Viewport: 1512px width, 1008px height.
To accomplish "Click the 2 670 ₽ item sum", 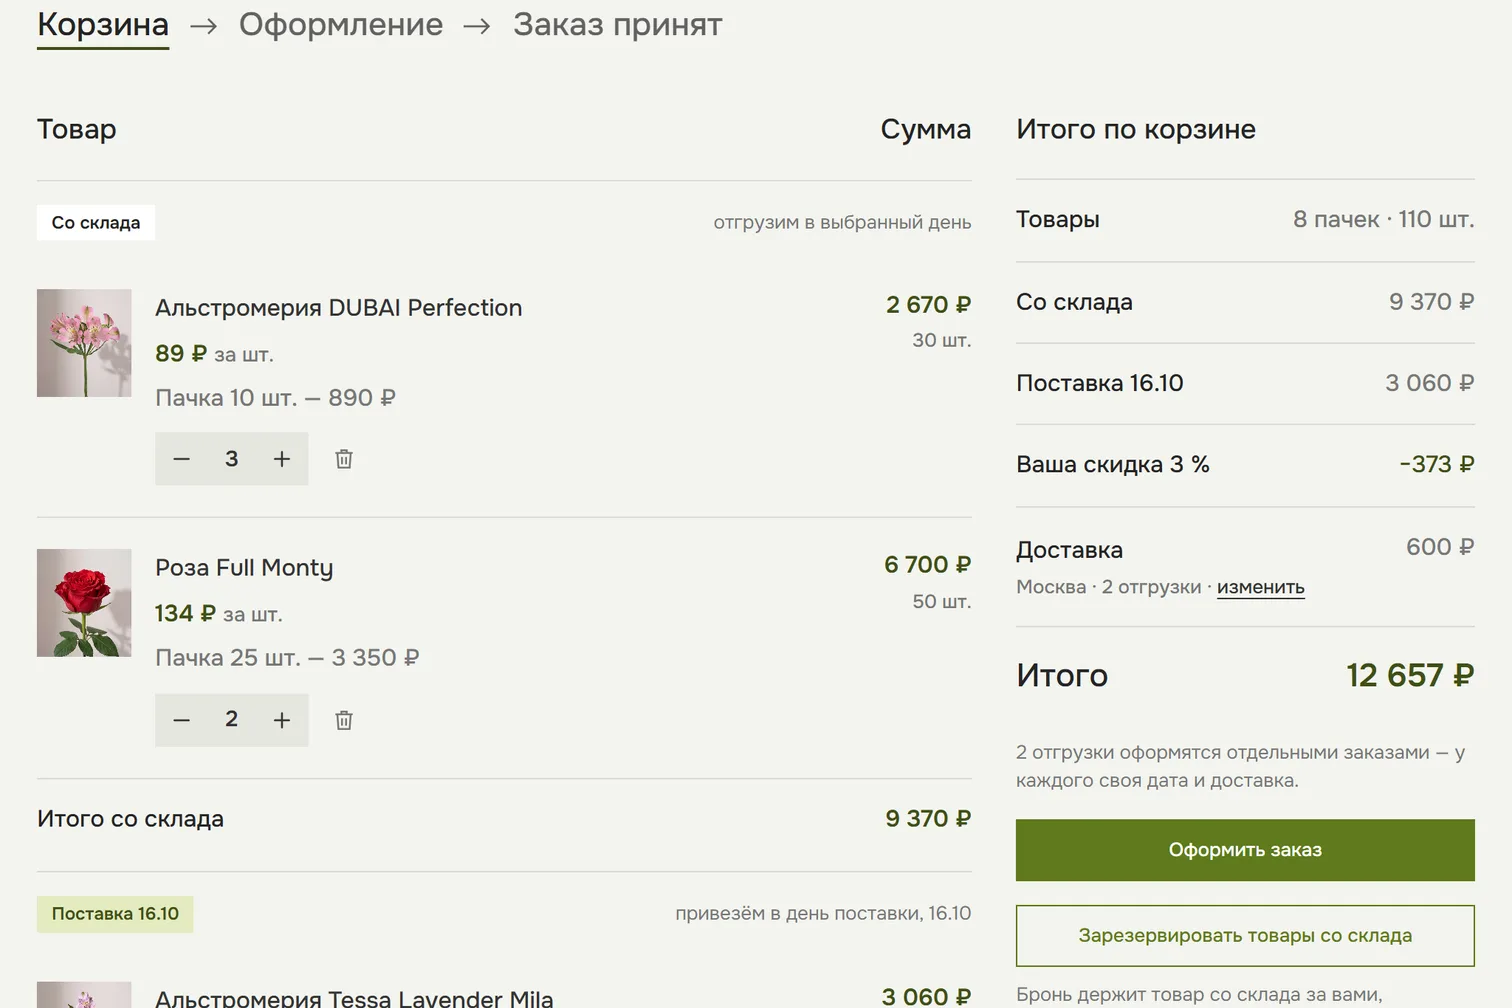I will [x=929, y=305].
